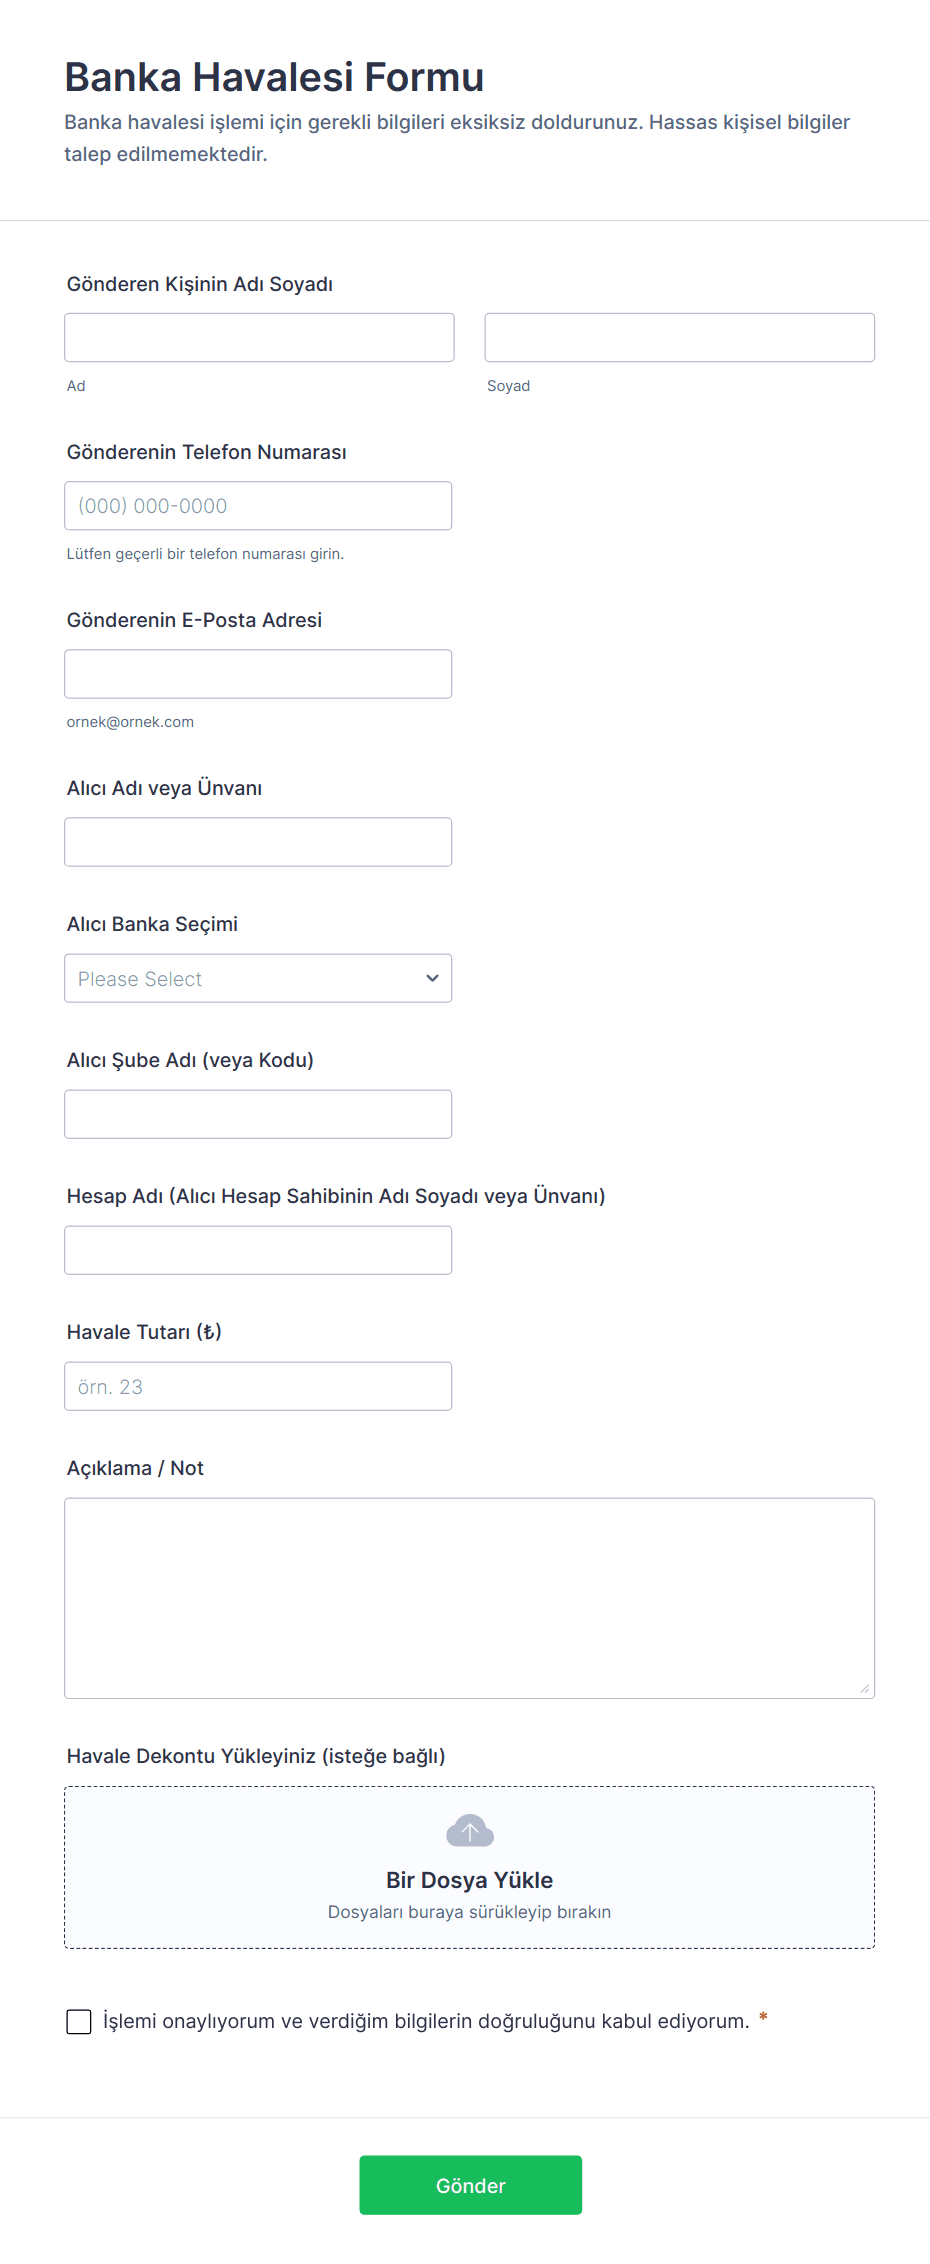Image resolution: width=930 pixels, height=2264 pixels.
Task: Click inside the Açıklama / Not textarea
Action: tap(469, 1597)
